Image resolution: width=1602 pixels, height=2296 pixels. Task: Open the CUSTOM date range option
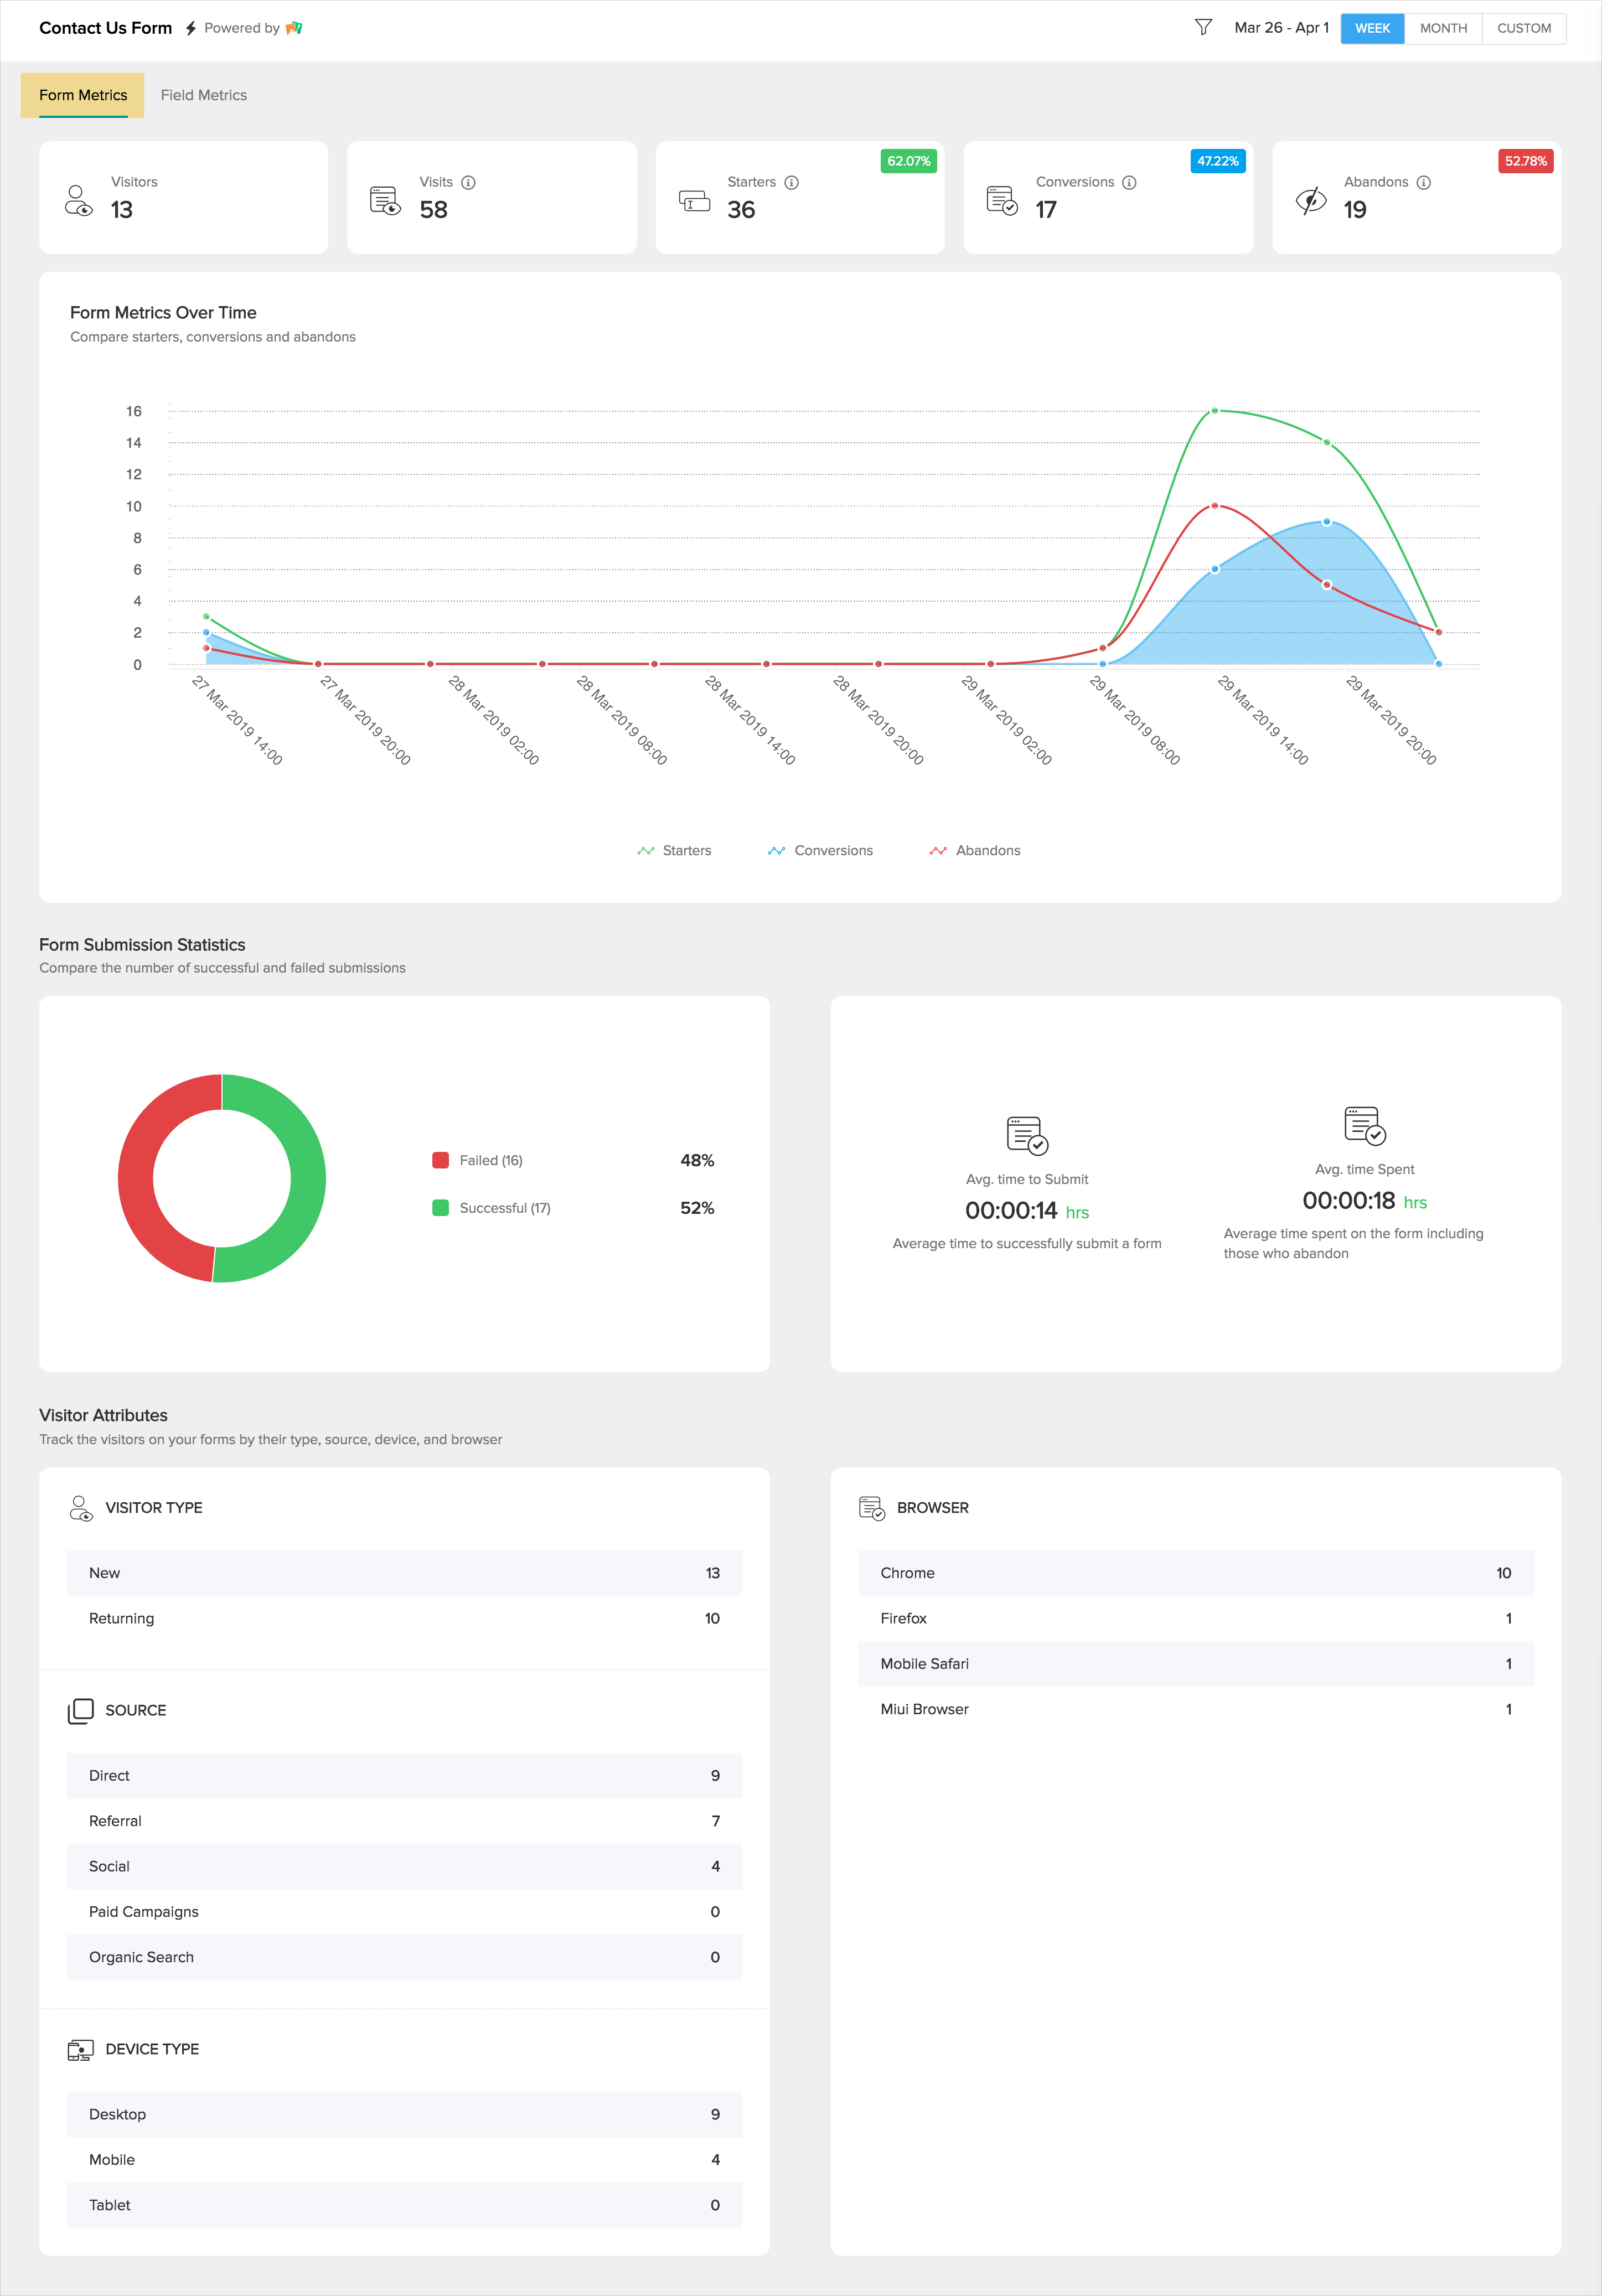[1523, 28]
